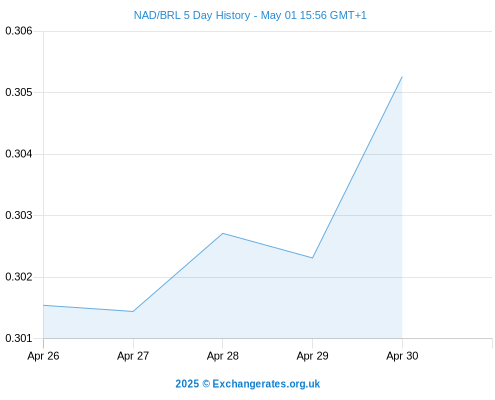Click the Apr 27 x-axis label
Viewport: 495px width, 400px height.
point(133,356)
